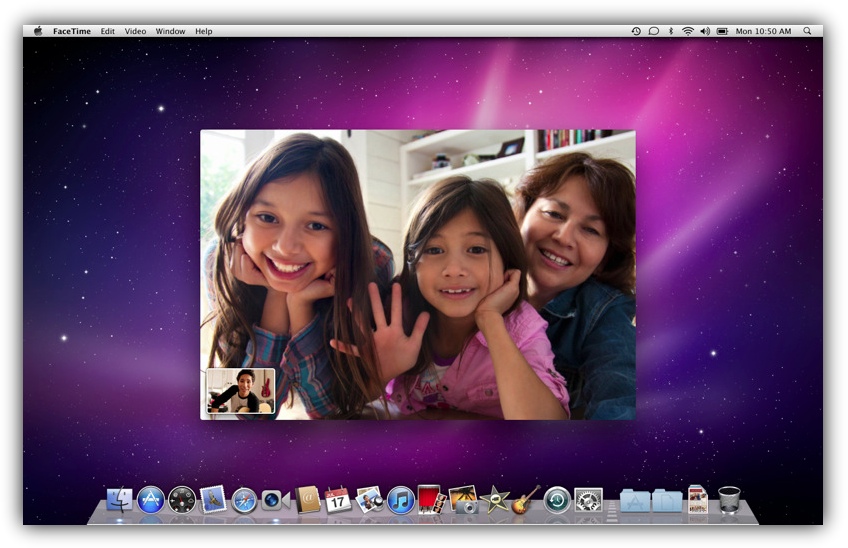Open the Edit menu
Image resolution: width=848 pixels, height=548 pixels.
click(x=108, y=31)
